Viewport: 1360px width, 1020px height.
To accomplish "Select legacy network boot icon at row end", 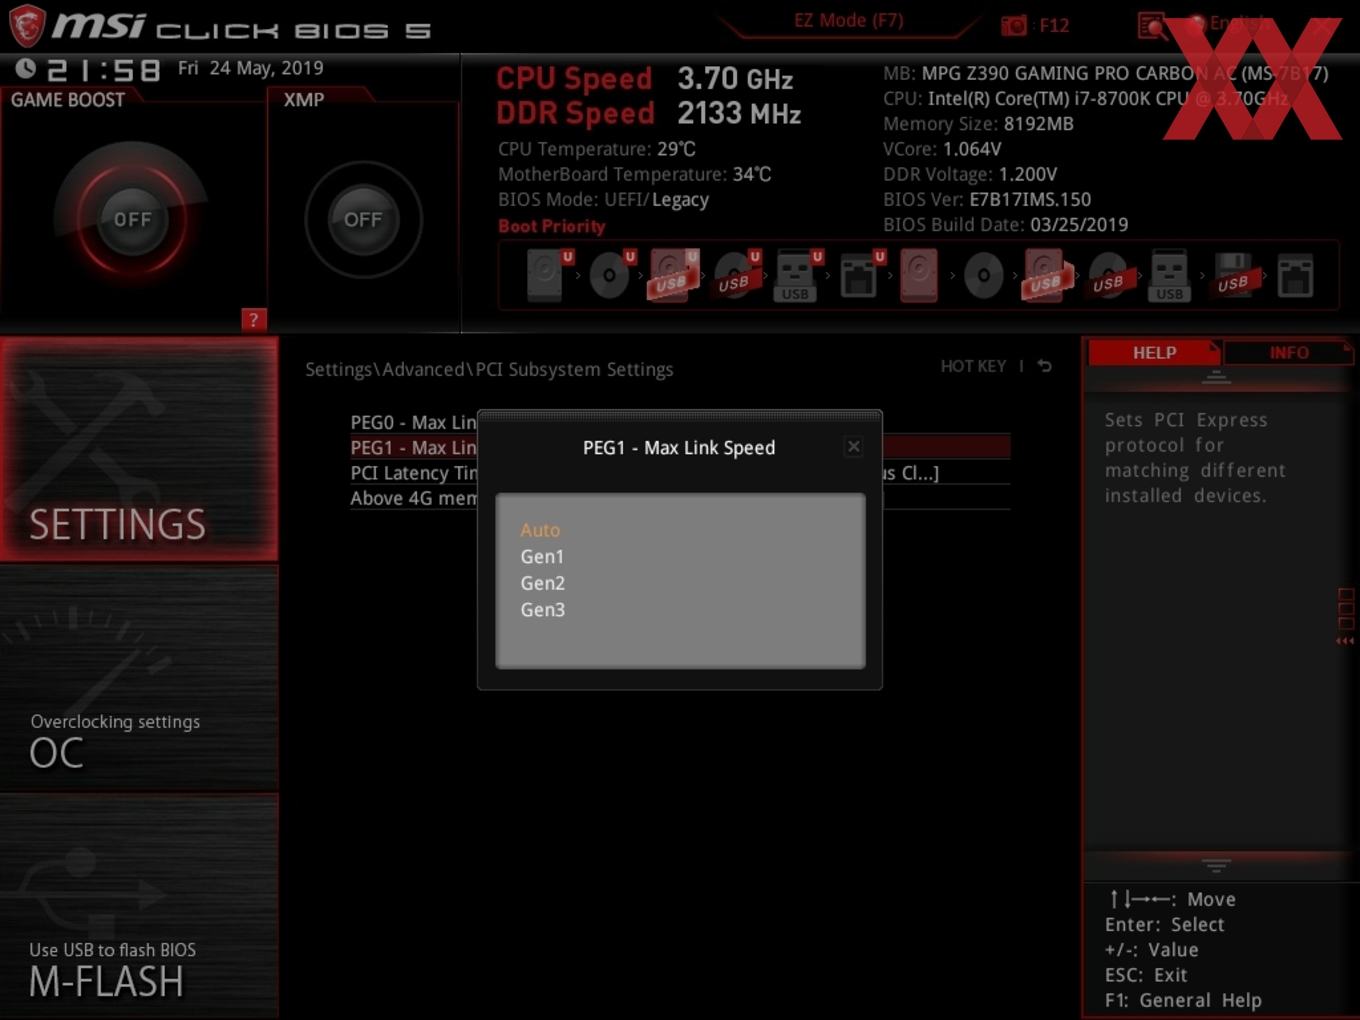I will point(1295,276).
